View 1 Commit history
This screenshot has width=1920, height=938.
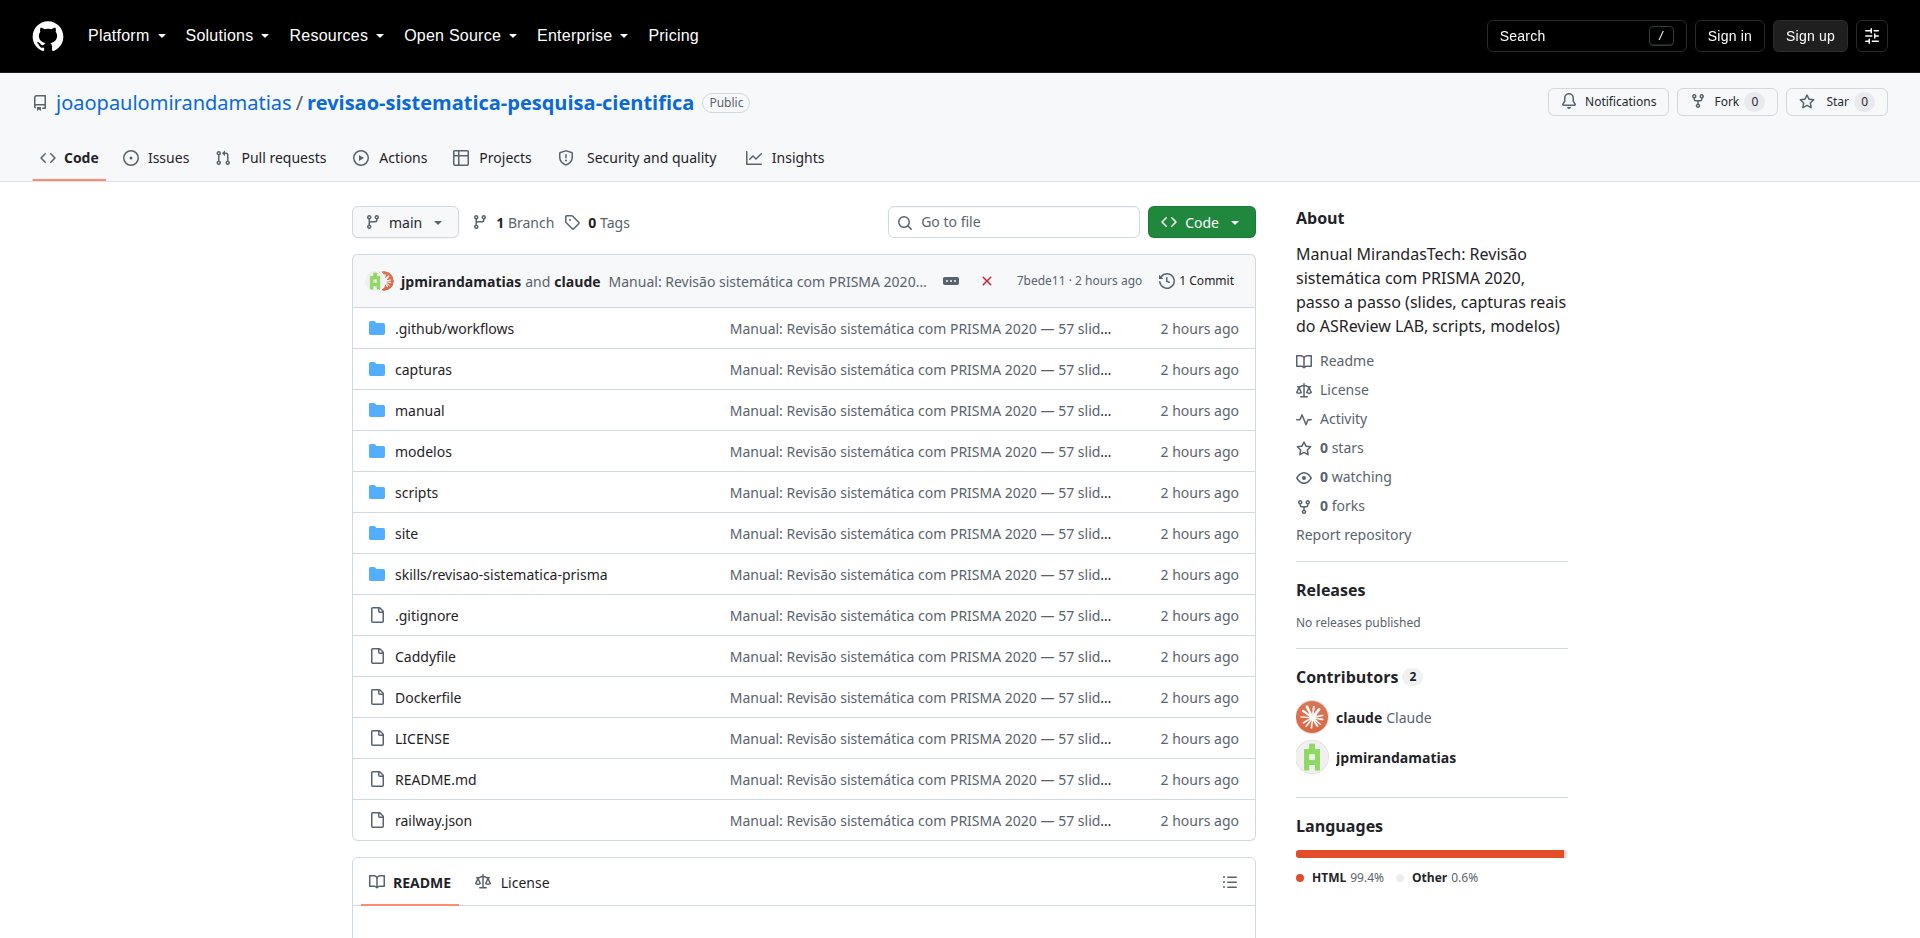tap(1196, 281)
